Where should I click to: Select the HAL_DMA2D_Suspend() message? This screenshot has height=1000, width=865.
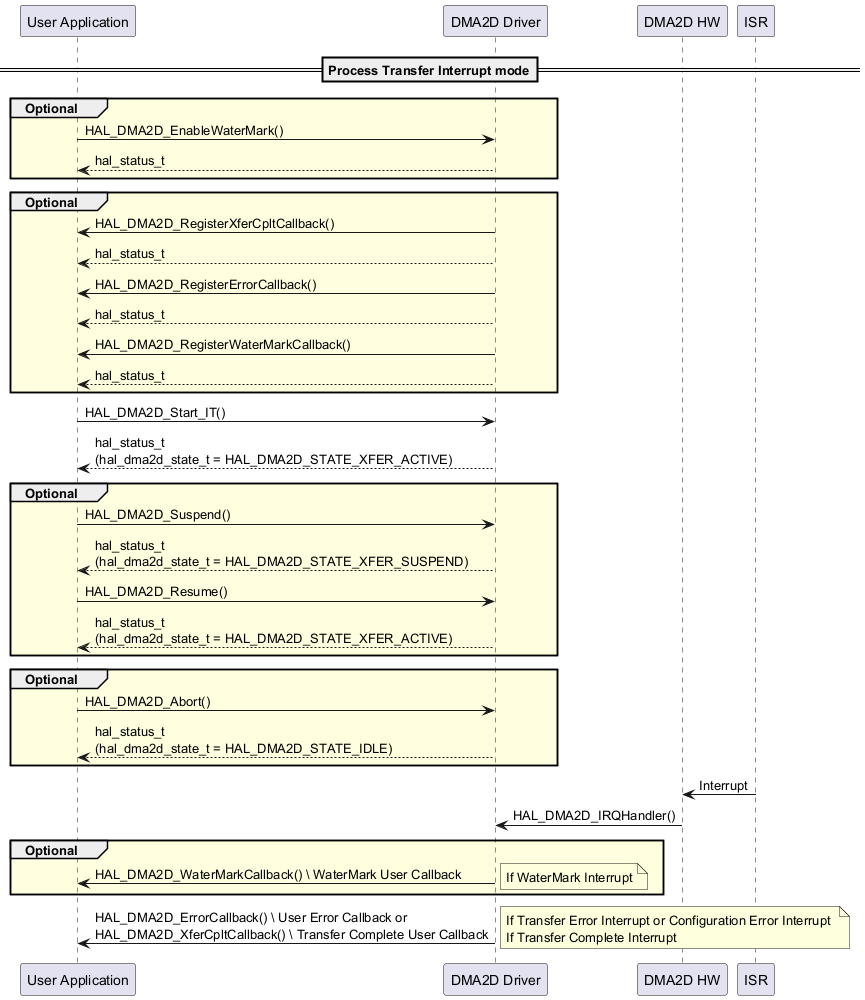tap(158, 515)
